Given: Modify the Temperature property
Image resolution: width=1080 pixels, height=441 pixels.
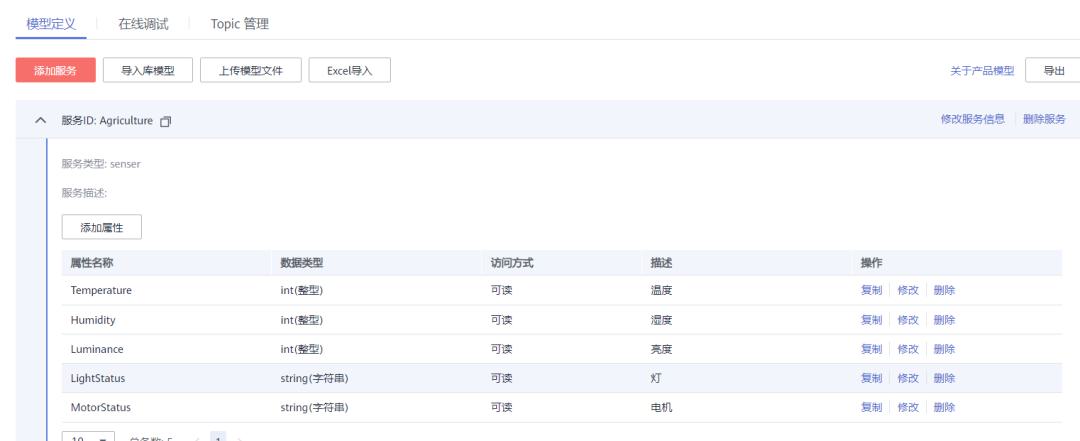Looking at the screenshot, I should coord(908,290).
